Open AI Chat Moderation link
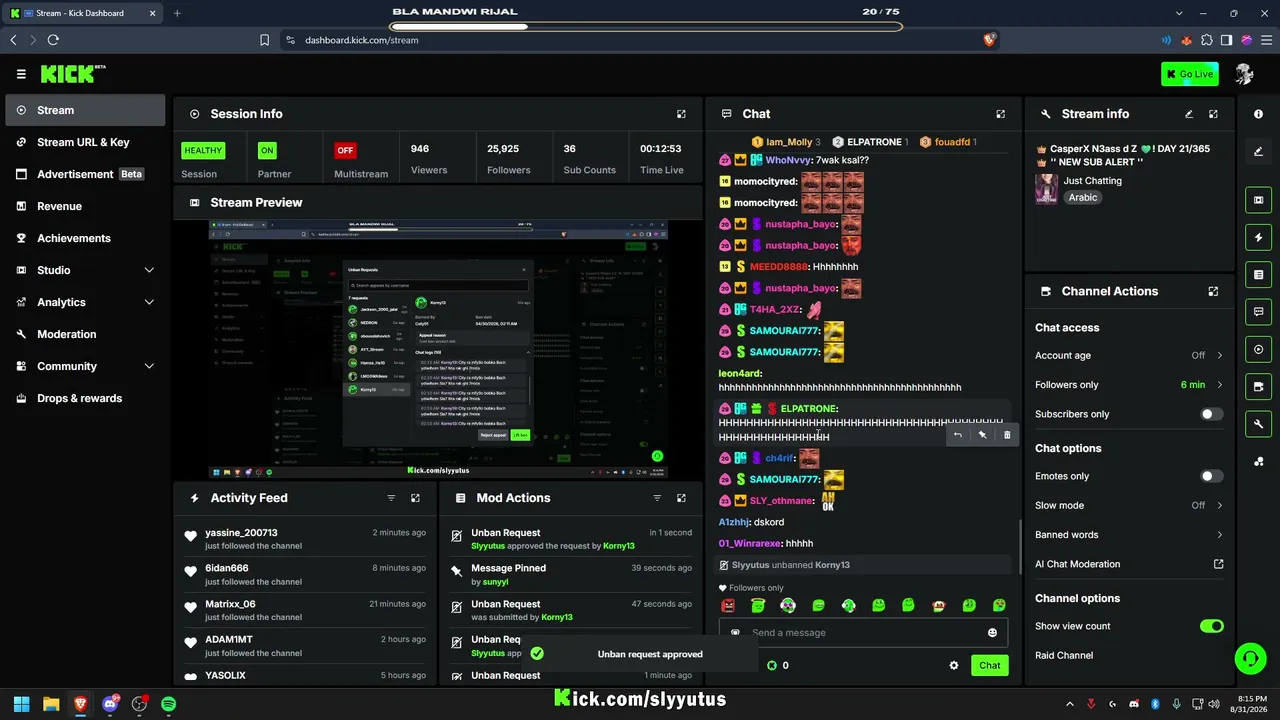Screen dimensions: 1280x720 coord(1129,564)
